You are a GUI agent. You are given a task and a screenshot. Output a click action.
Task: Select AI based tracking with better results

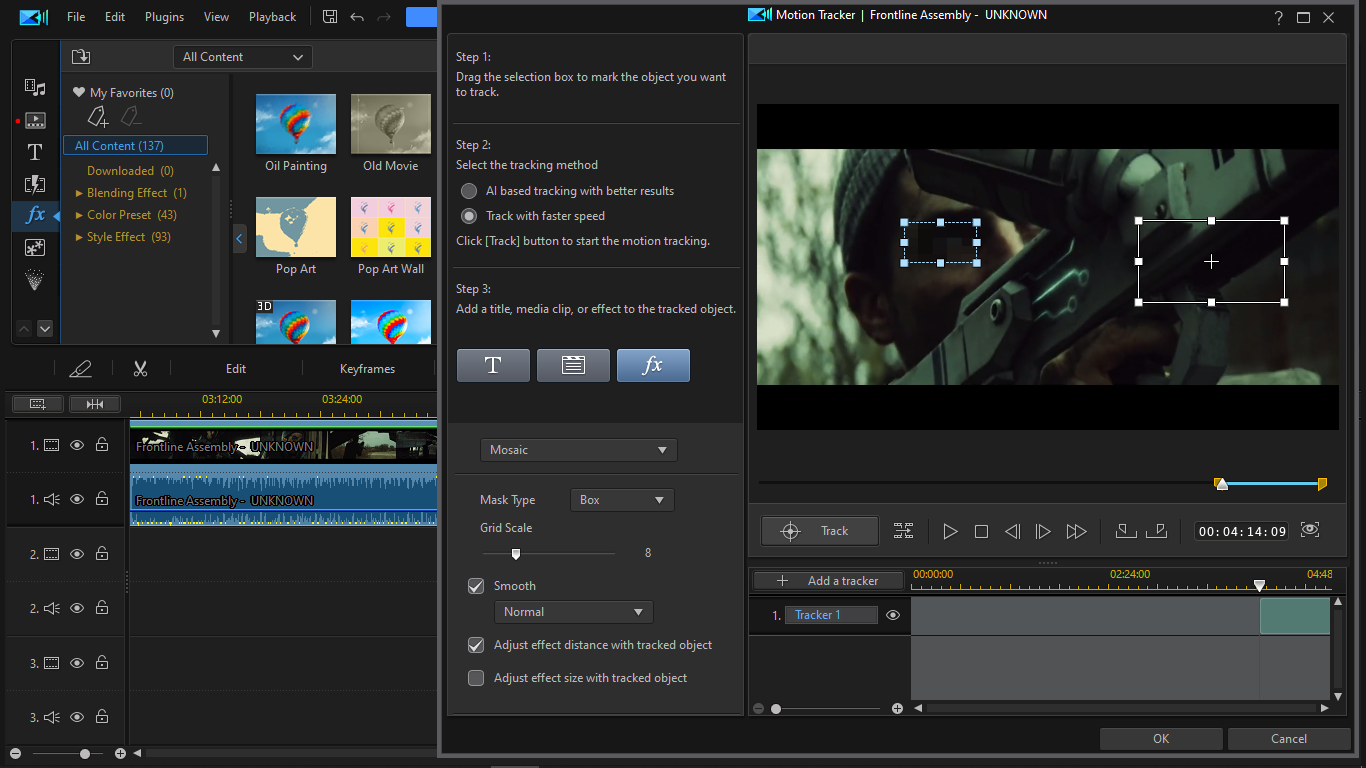click(469, 191)
